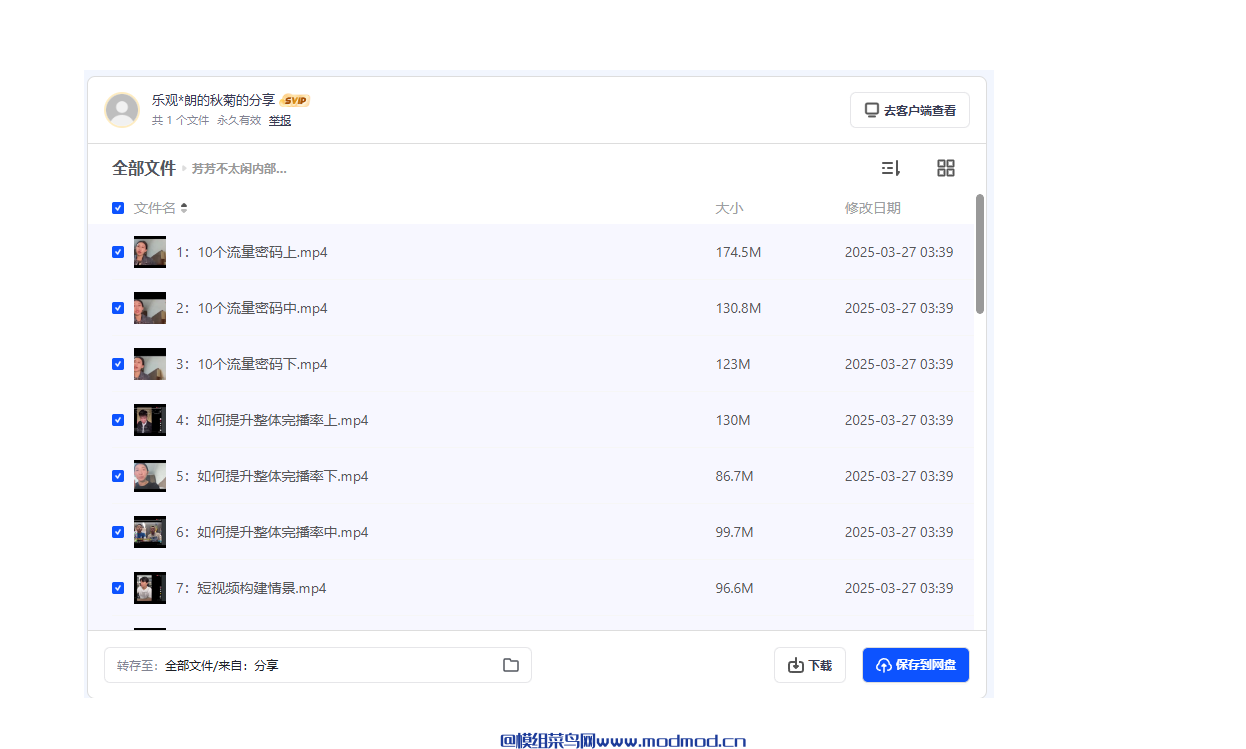Click the sharer name 乐观*朗的秋菊的分享
Viewport: 1246px width, 749px height.
tap(213, 100)
